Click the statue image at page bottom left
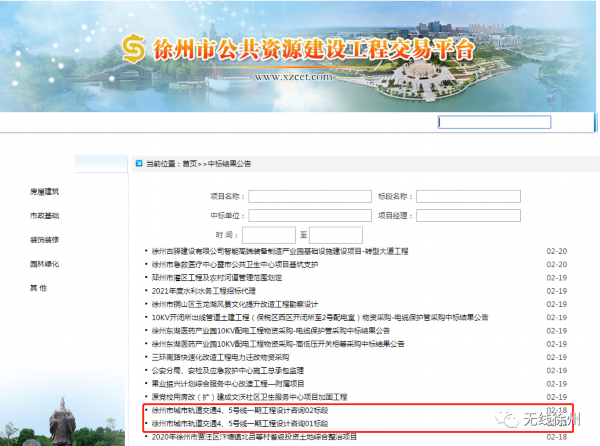Image resolution: width=600 pixels, height=446 pixels. 62,422
